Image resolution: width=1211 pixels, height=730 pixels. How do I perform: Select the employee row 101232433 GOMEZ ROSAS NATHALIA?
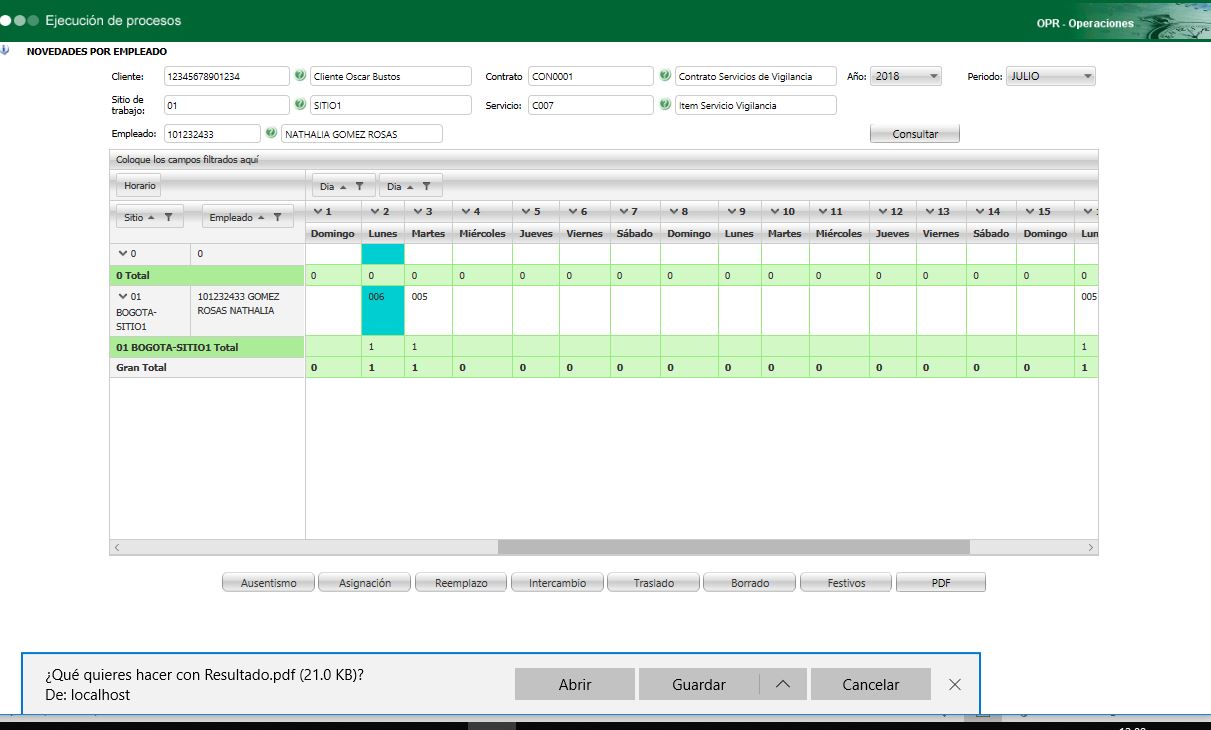247,311
